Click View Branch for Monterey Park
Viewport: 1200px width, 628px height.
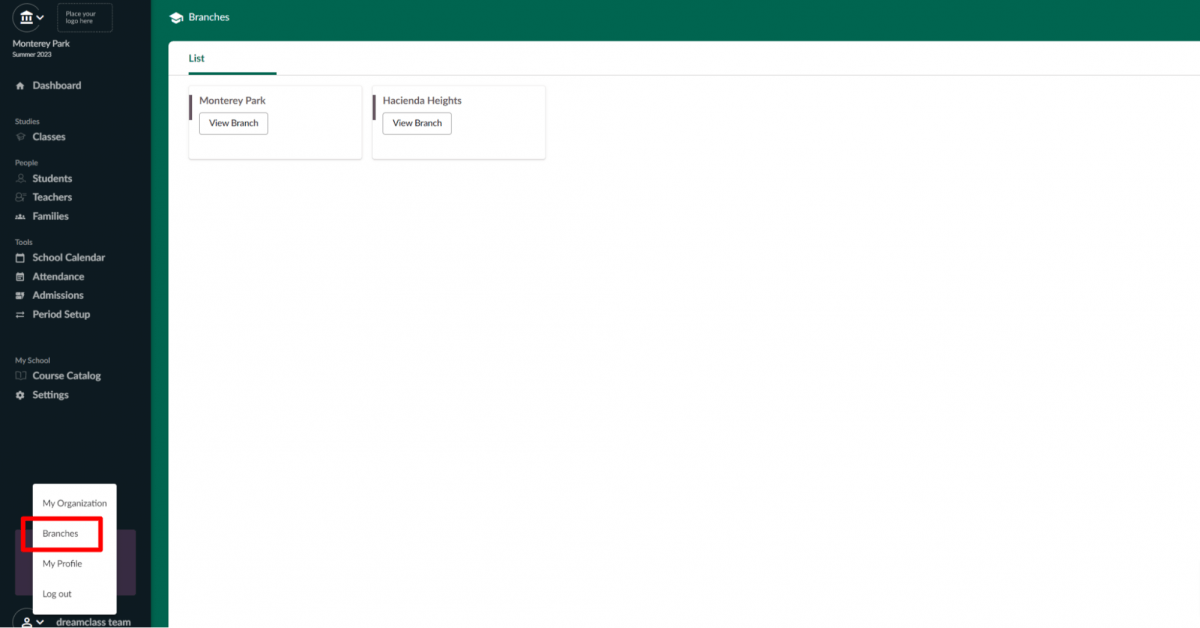[233, 124]
